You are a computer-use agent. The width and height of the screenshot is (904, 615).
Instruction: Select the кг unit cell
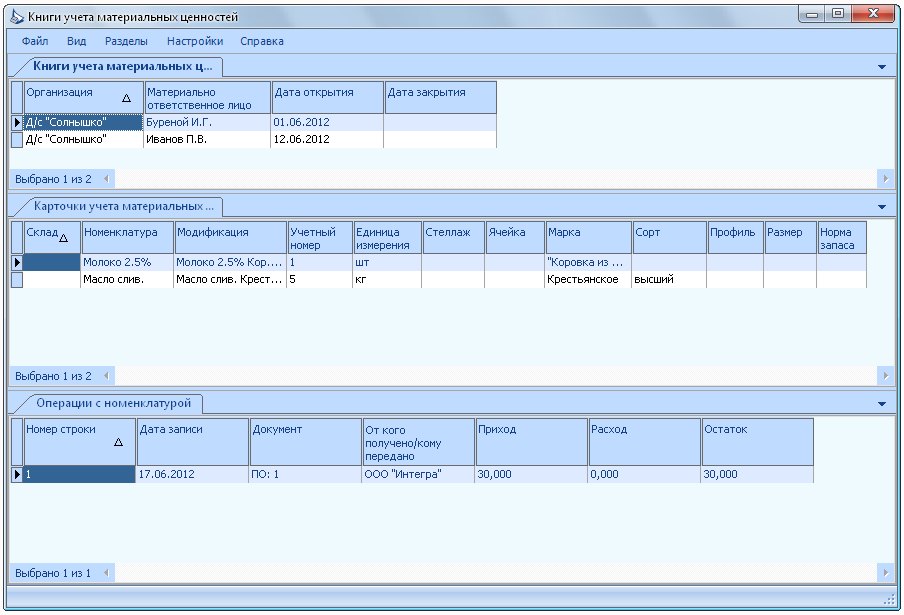pyautogui.click(x=387, y=279)
